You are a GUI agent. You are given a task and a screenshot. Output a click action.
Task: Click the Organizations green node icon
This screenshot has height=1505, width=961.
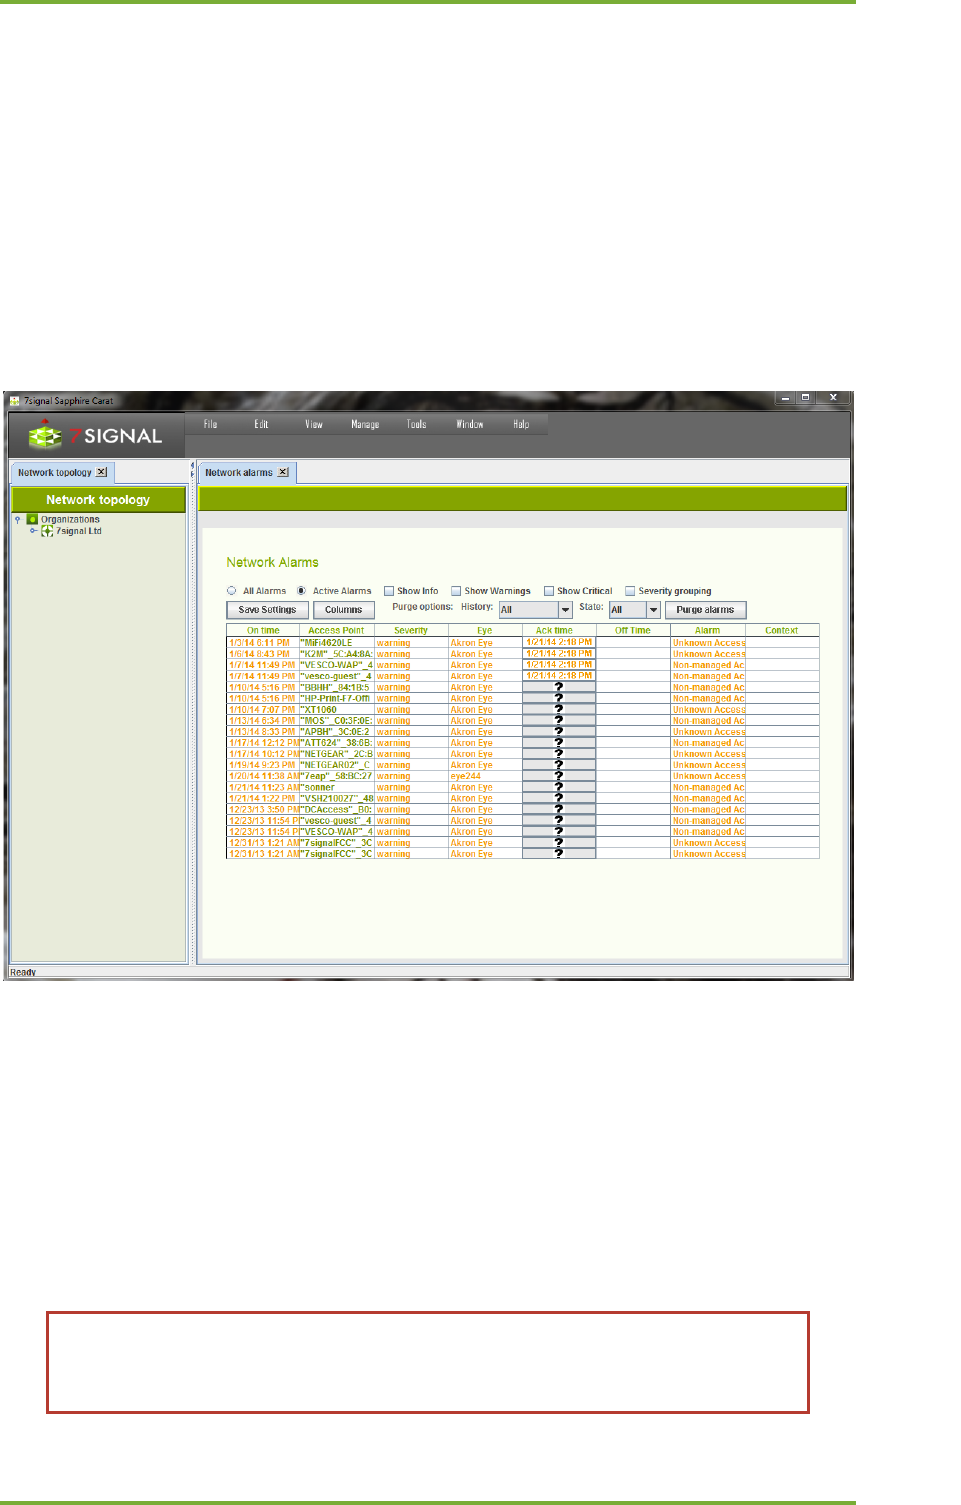tap(32, 519)
